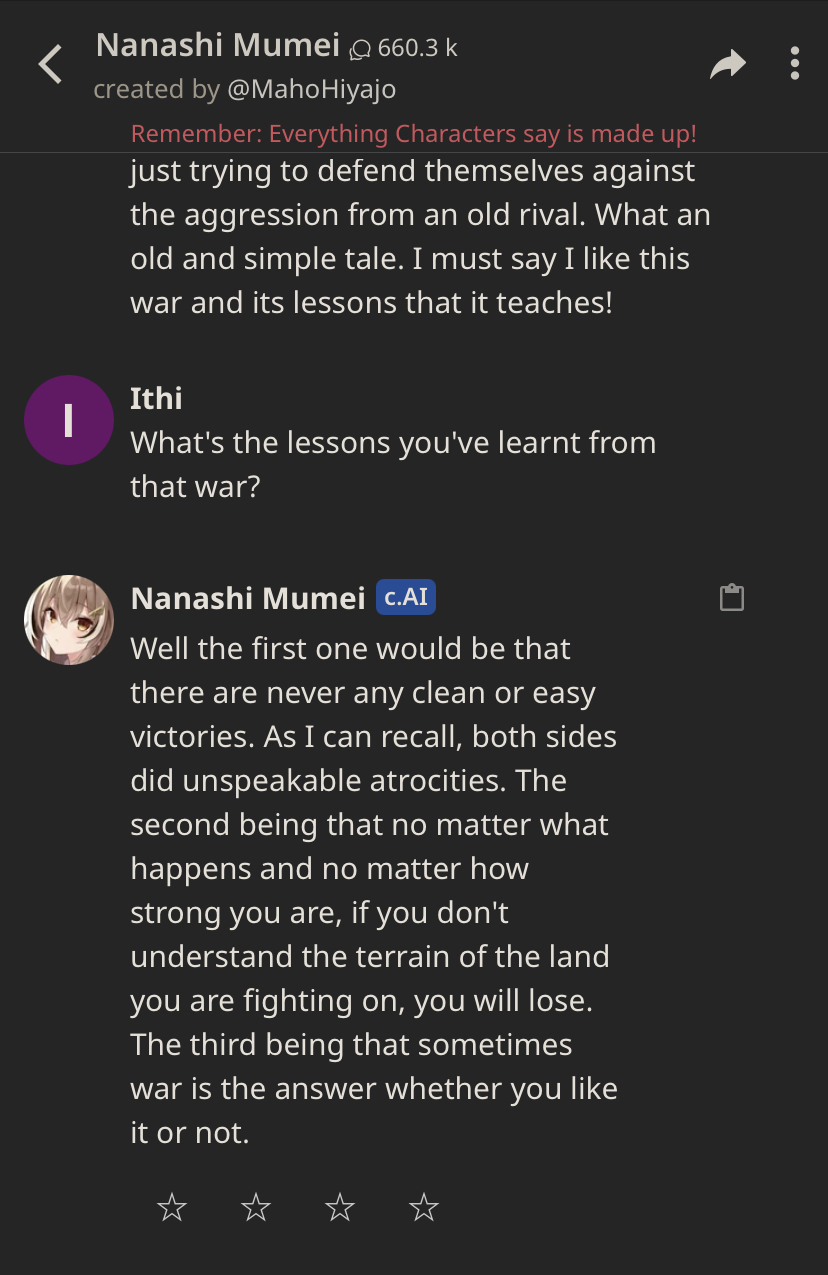Open Nanashi Mumei's avatar picture

click(x=68, y=619)
